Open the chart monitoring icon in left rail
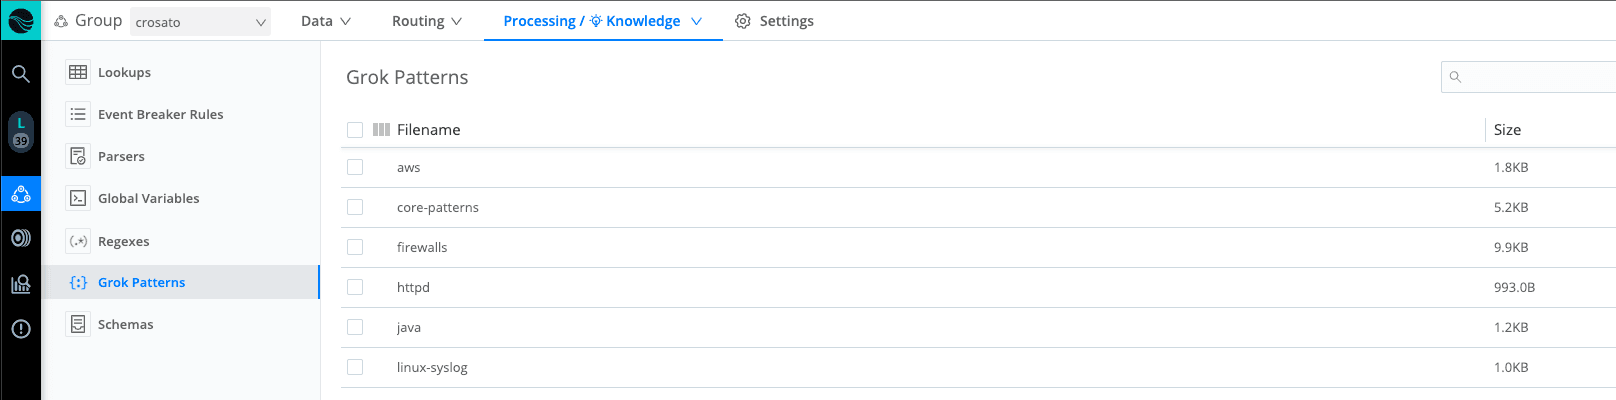This screenshot has height=400, width=1616. [20, 284]
